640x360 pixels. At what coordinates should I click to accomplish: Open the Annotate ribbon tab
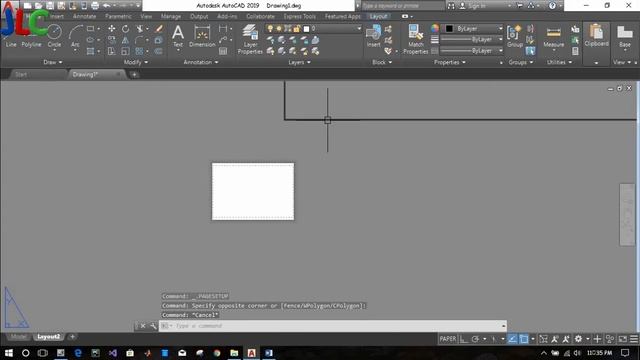coord(84,16)
